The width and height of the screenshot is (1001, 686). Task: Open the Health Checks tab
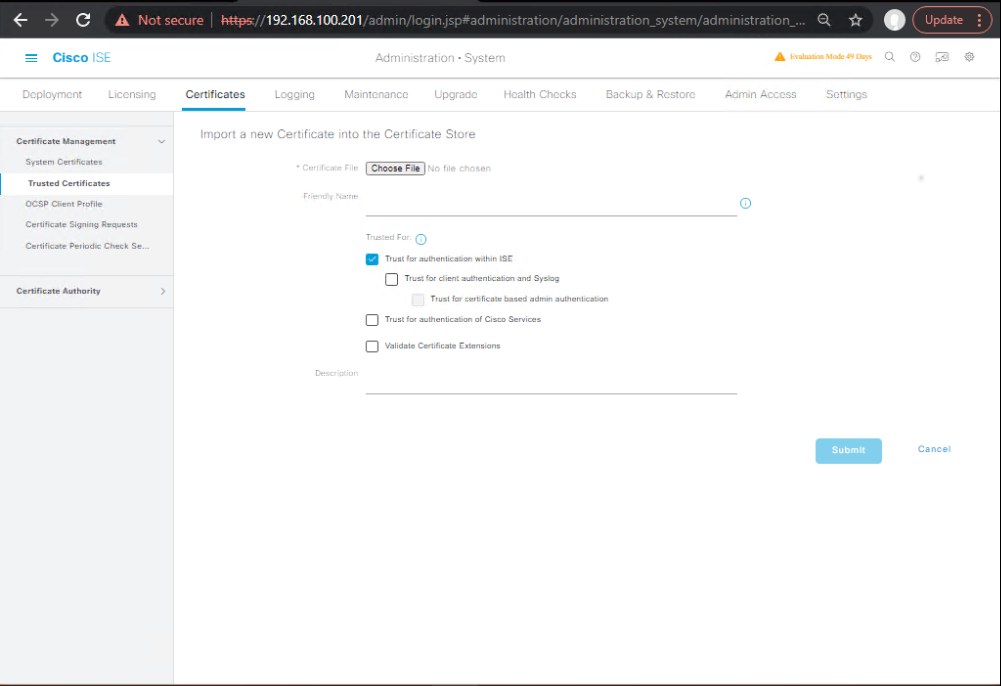coord(540,94)
